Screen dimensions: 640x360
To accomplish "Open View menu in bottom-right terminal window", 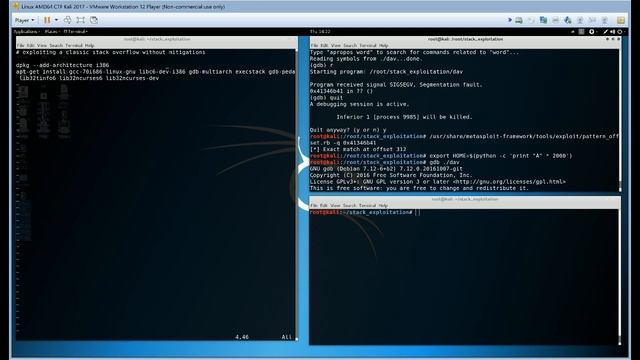I will (x=335, y=206).
